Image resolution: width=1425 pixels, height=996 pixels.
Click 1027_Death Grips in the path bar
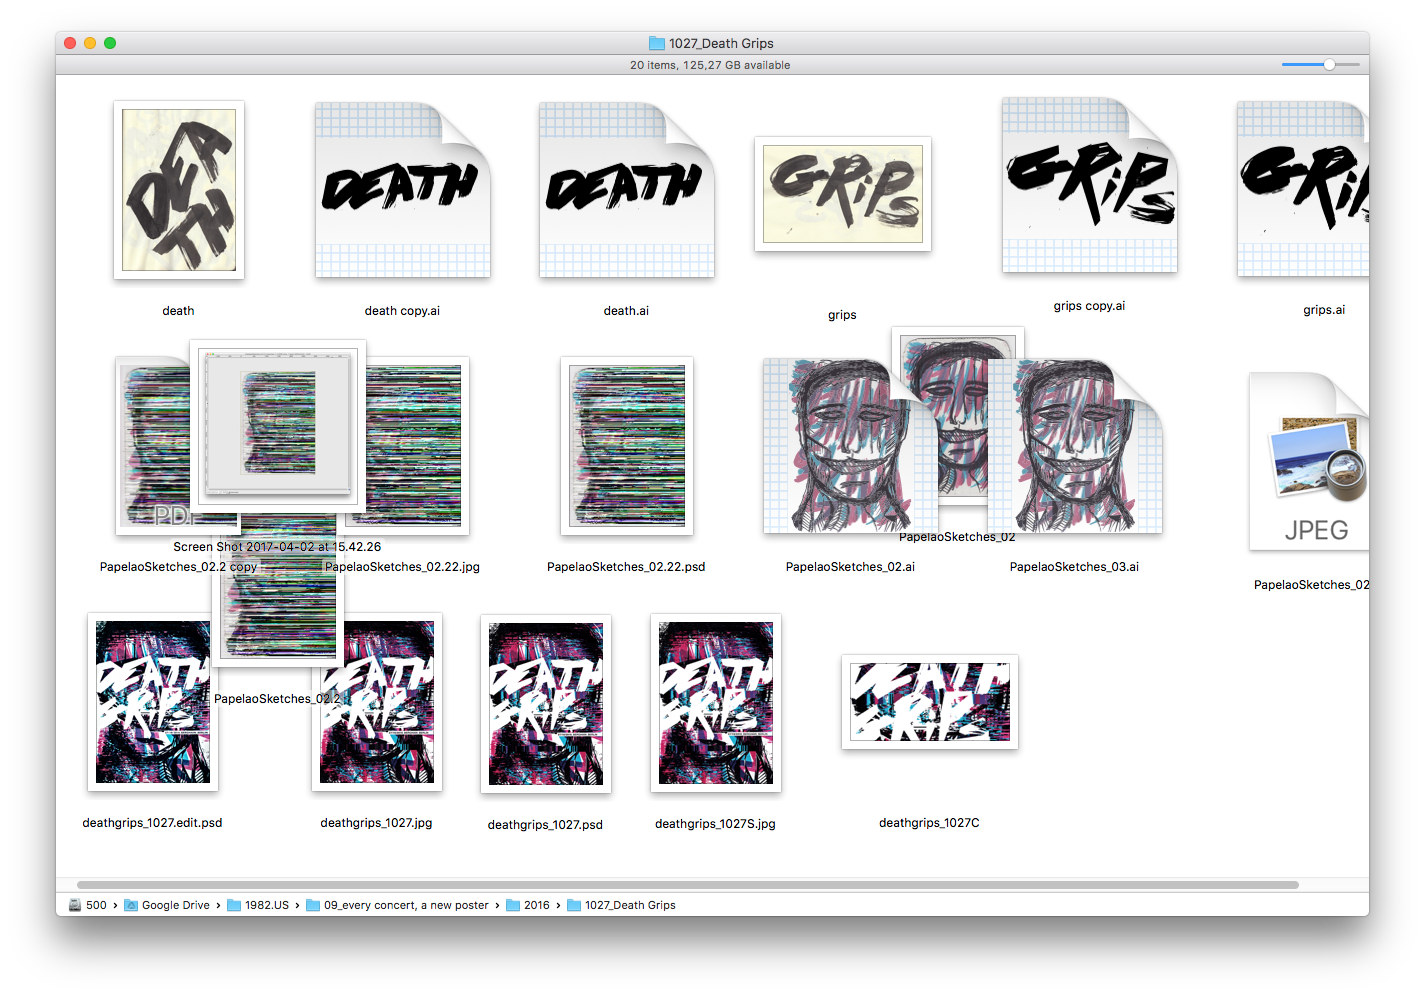(x=621, y=905)
